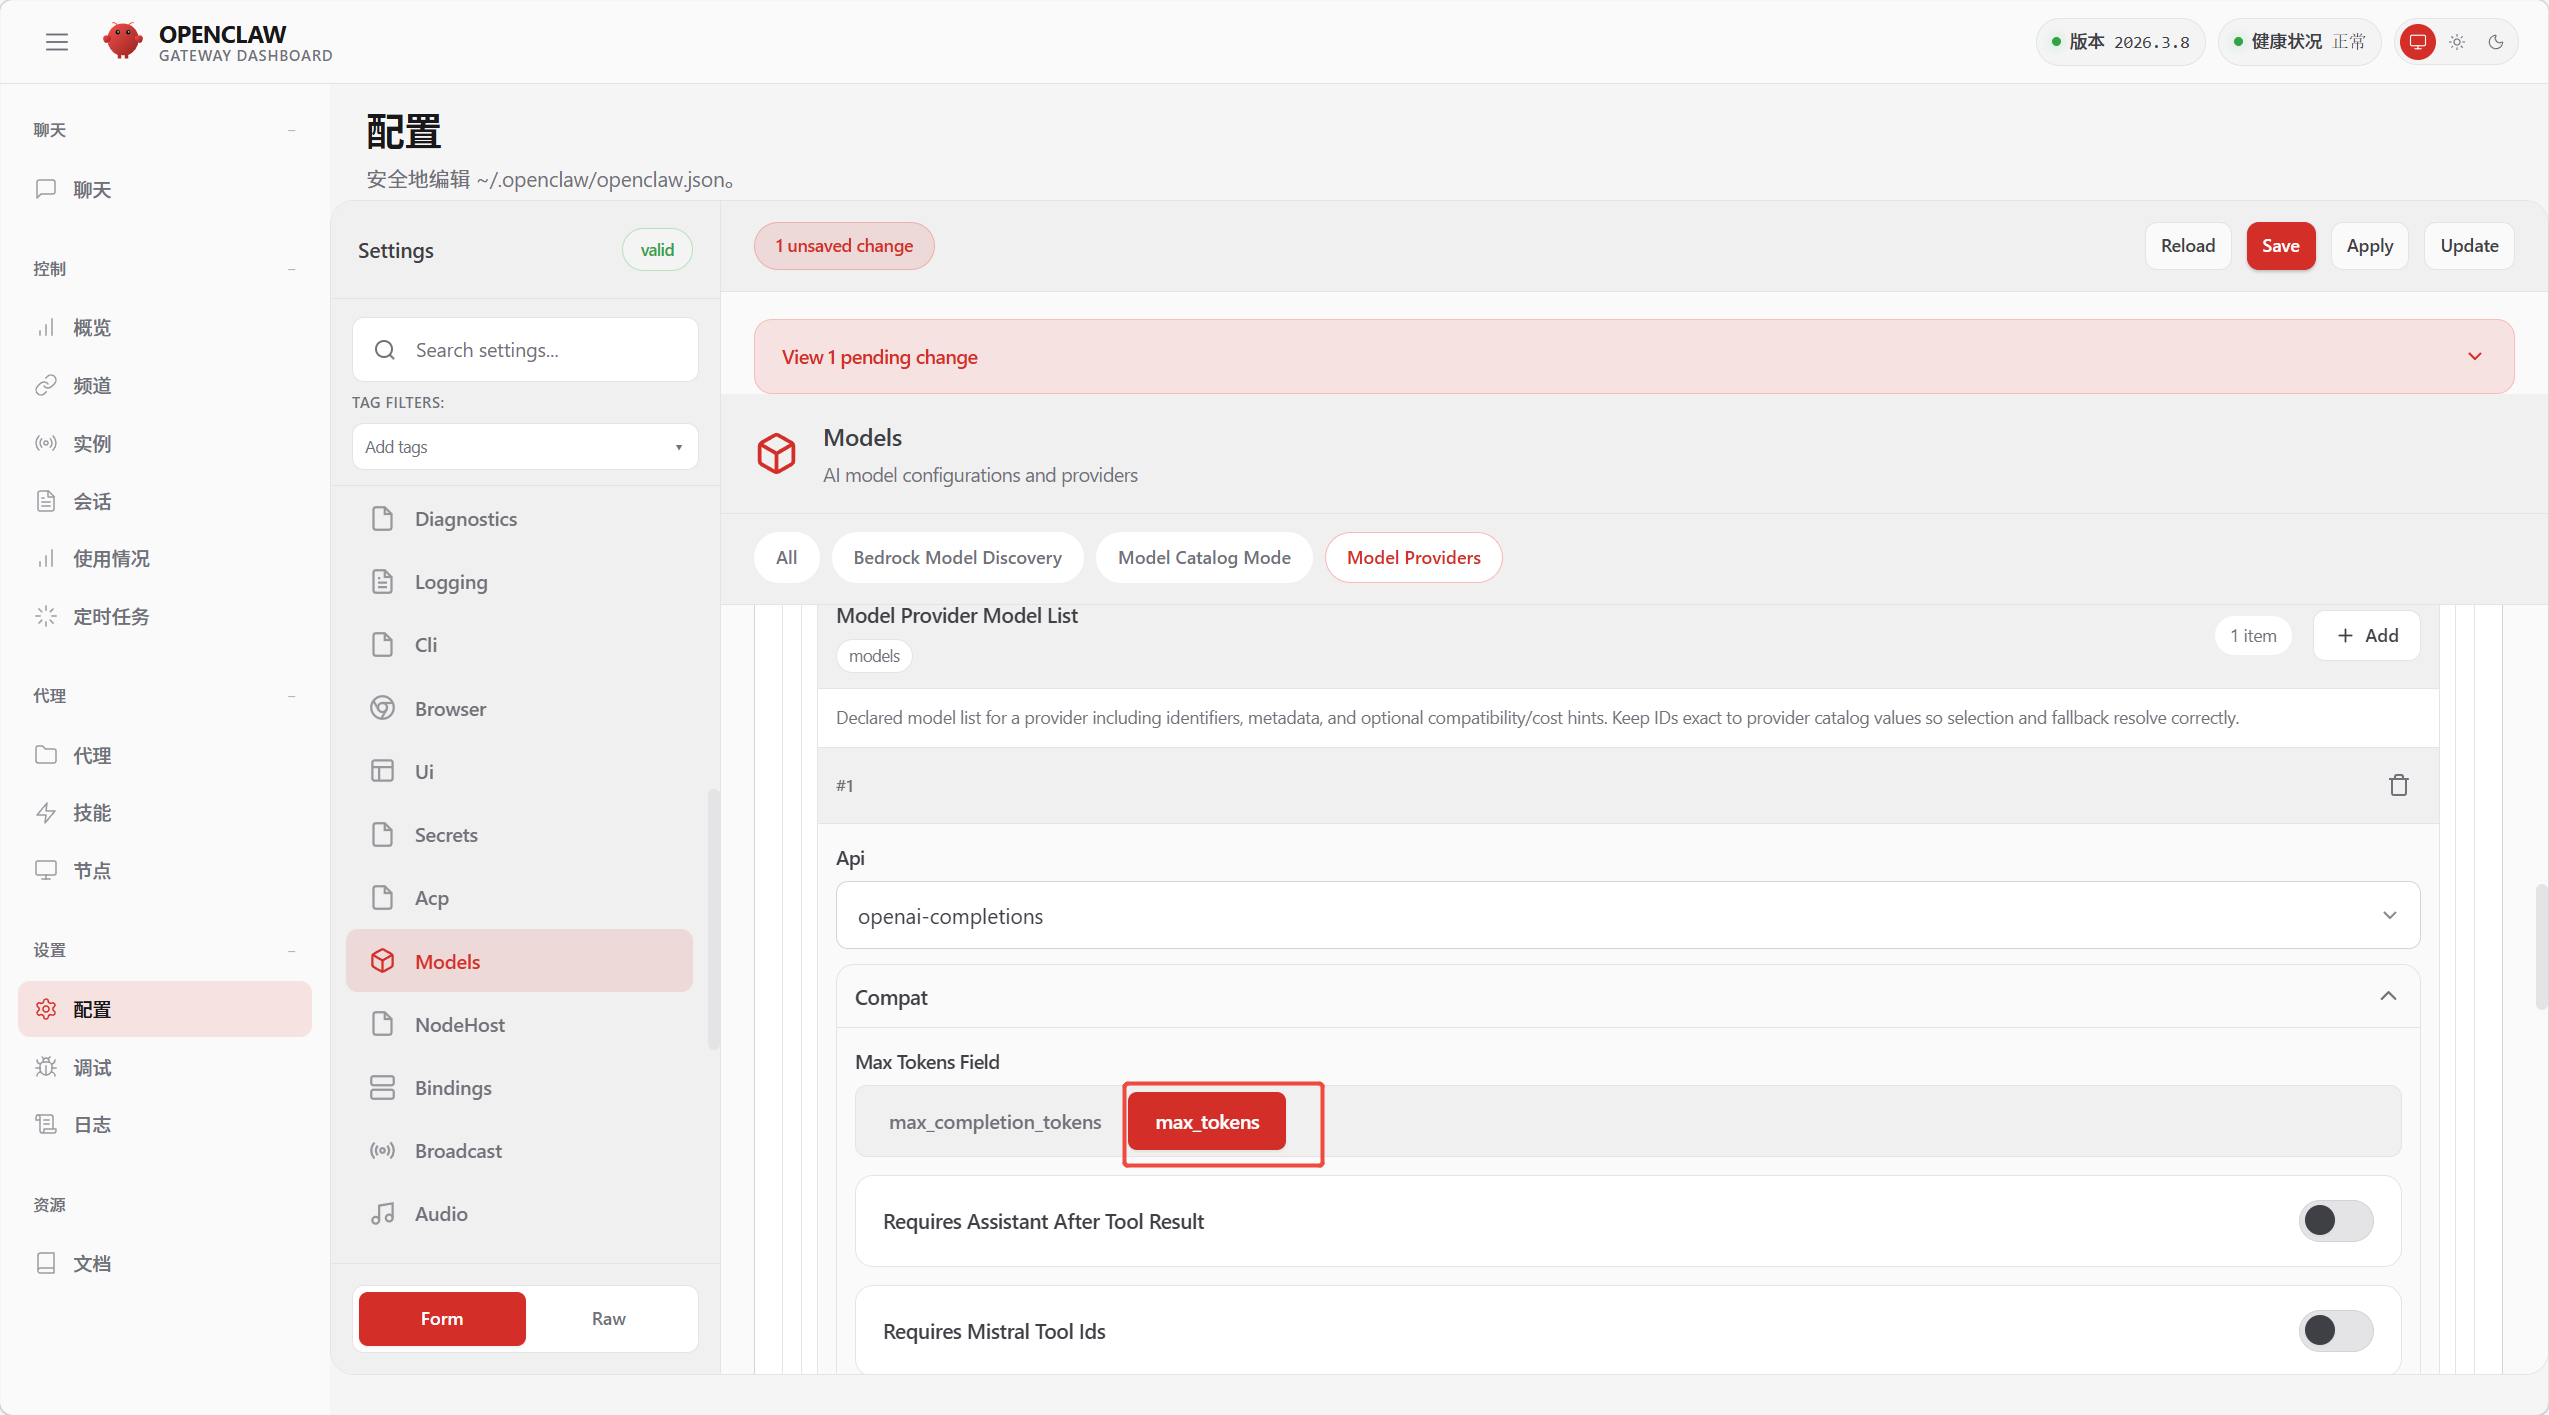The image size is (2549, 1415).
Task: Click the hamburger menu icon
Action: (x=57, y=42)
